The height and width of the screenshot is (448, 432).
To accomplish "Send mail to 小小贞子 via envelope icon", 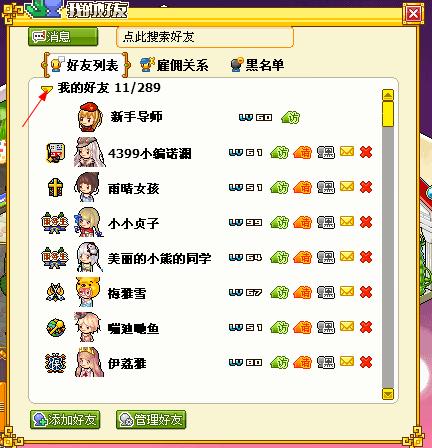I will pyautogui.click(x=347, y=221).
